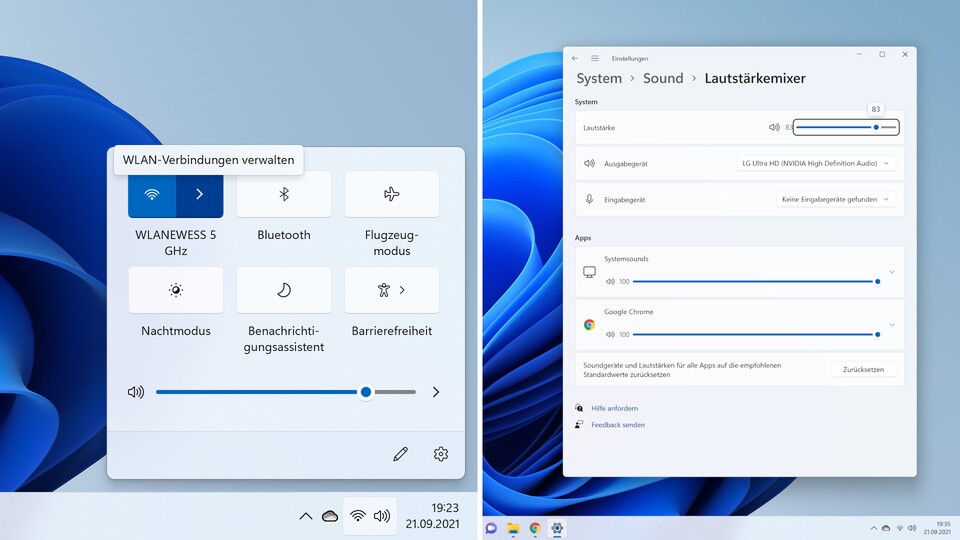Click the Ausgabegerät speaker icon
The width and height of the screenshot is (960, 540).
[590, 163]
